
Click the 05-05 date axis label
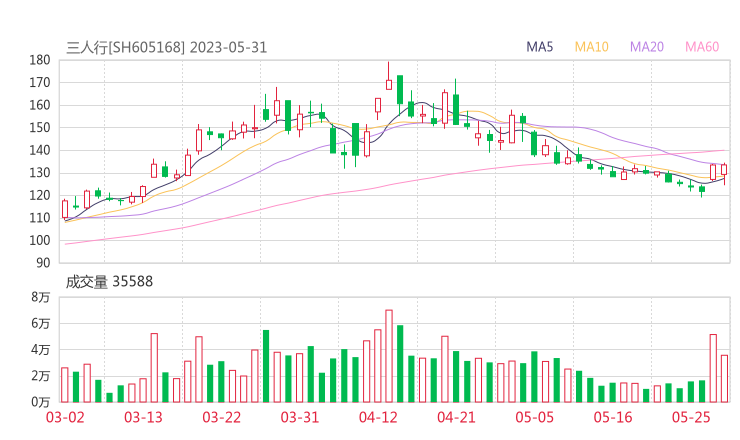pos(535,417)
